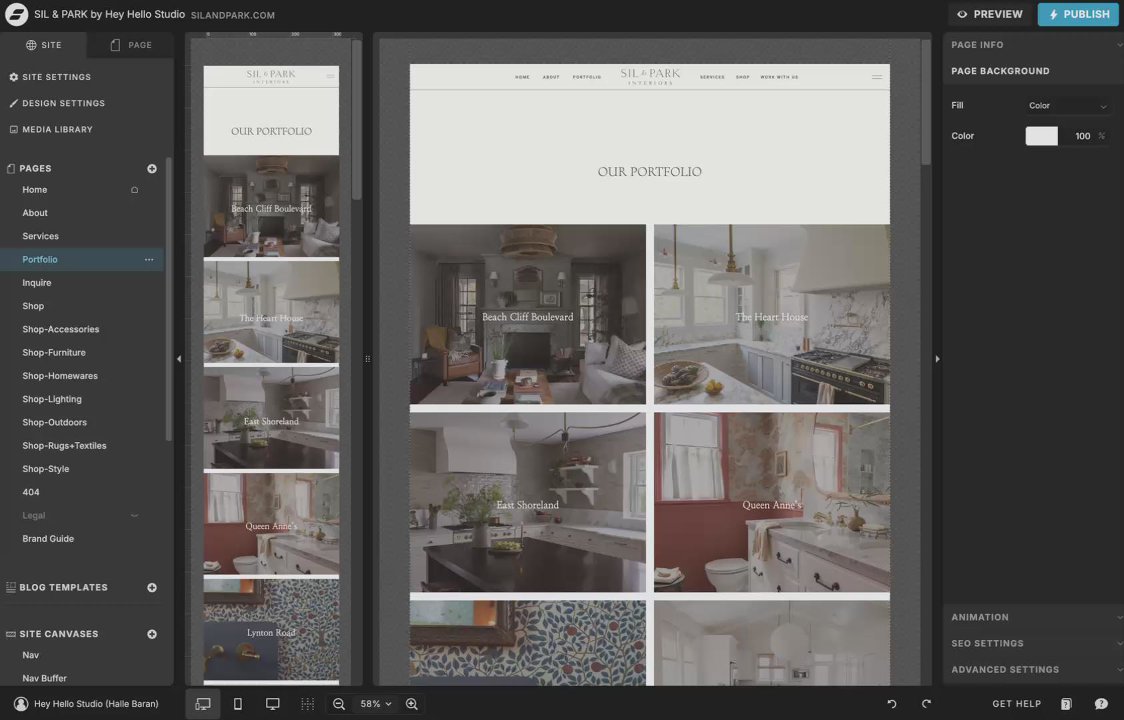1124x720 pixels.
Task: Open the 58% zoom level dropdown
Action: [376, 704]
